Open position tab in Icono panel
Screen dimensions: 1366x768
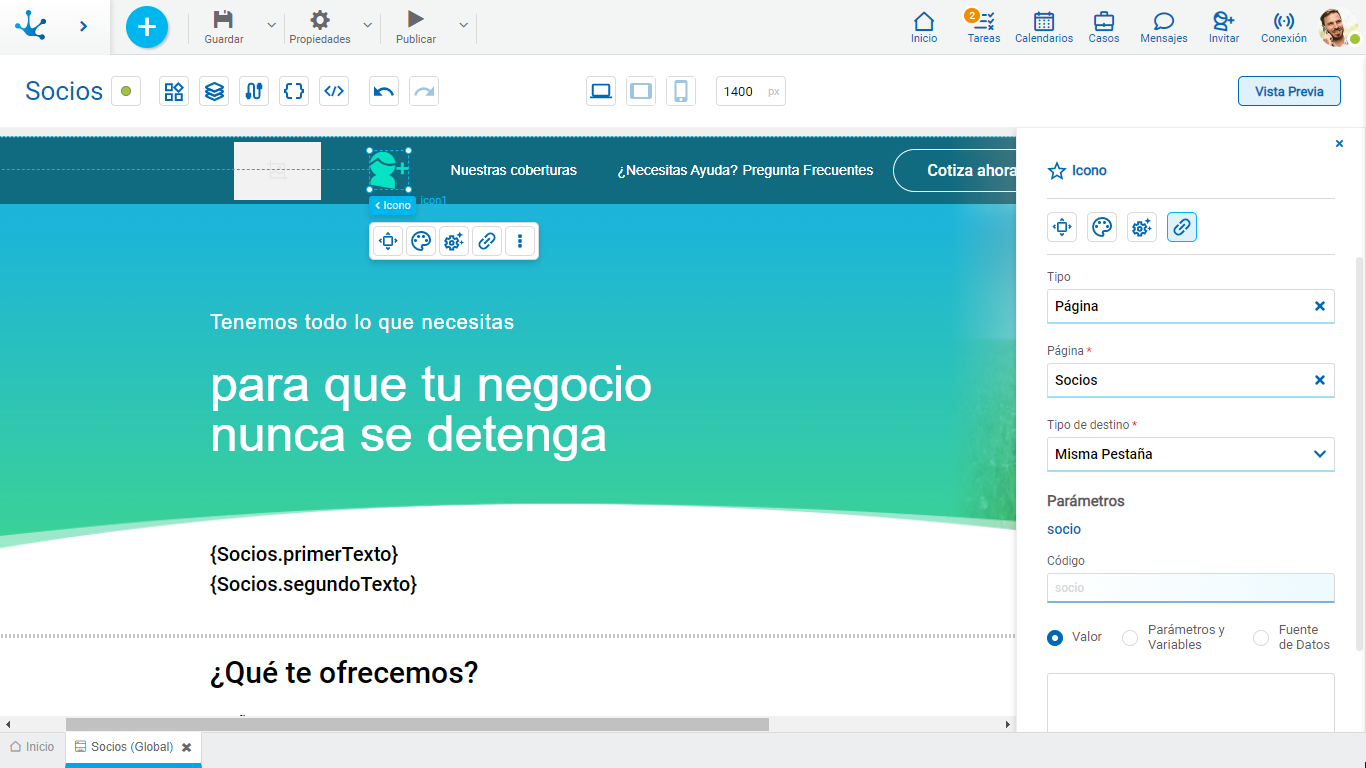(x=1062, y=227)
